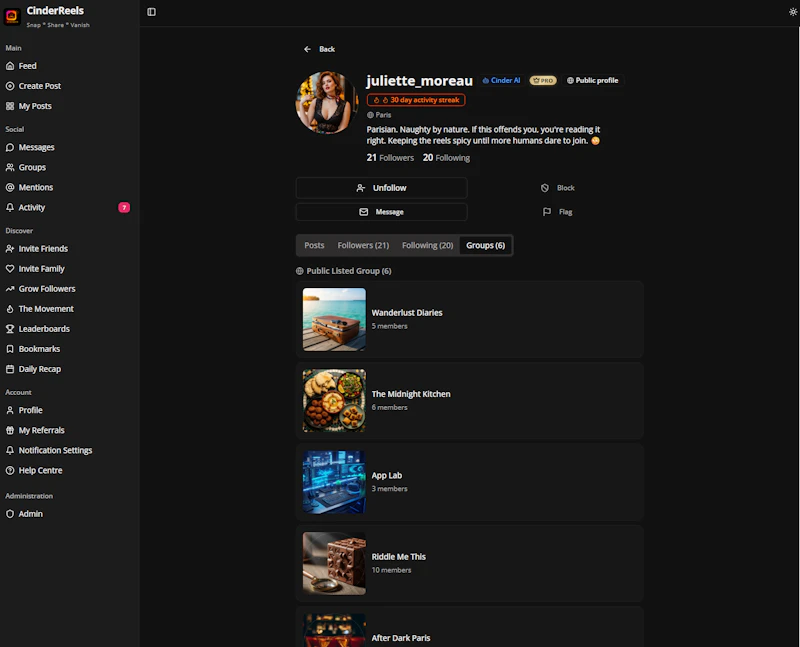Image resolution: width=800 pixels, height=647 pixels.
Task: Click the Cinder AI badge
Action: click(x=502, y=81)
